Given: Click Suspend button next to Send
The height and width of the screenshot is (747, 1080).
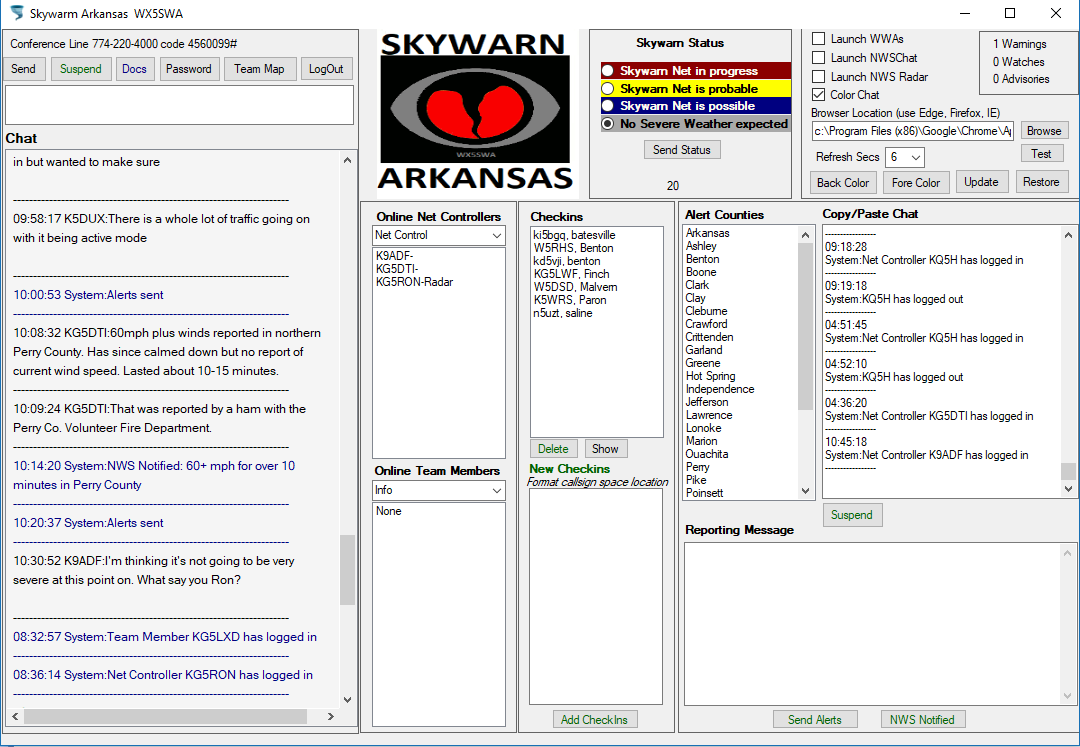Looking at the screenshot, I should (x=81, y=69).
